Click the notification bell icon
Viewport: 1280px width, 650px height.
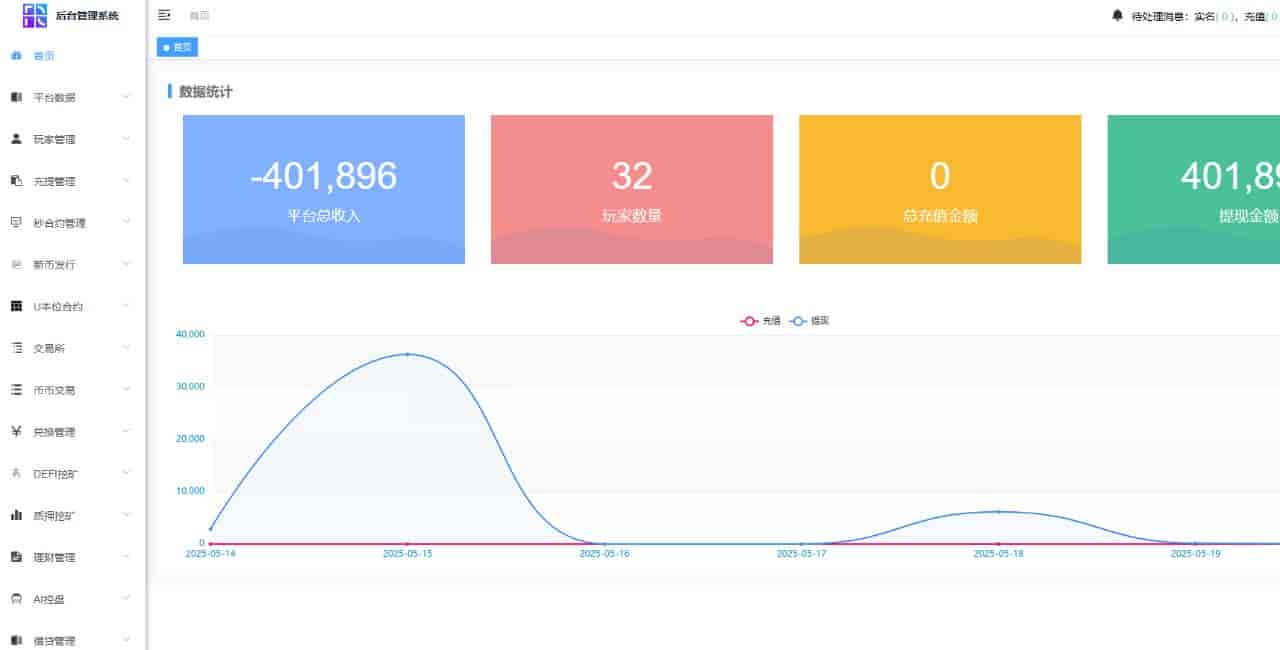[1117, 16]
